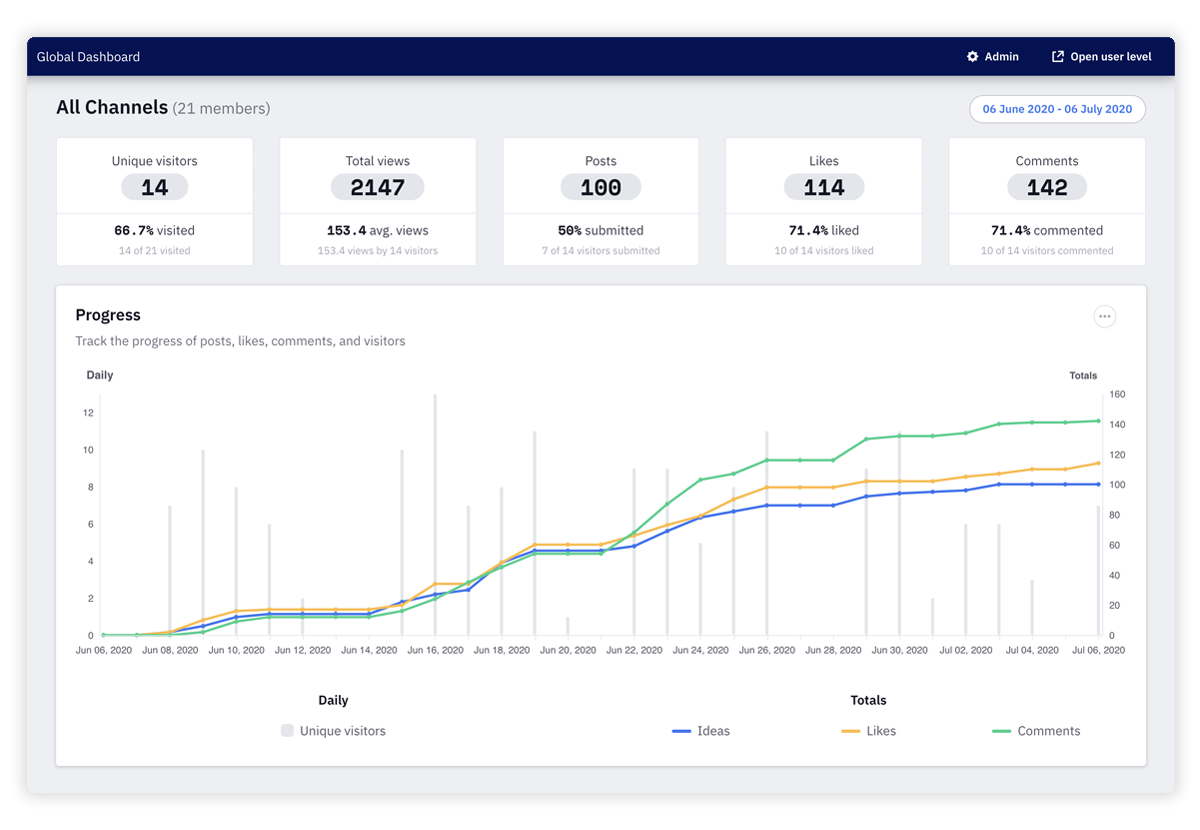Screen dimensions: 1200x830
Task: Click the tallest visitors bar at Jun 16
Action: coord(435,515)
